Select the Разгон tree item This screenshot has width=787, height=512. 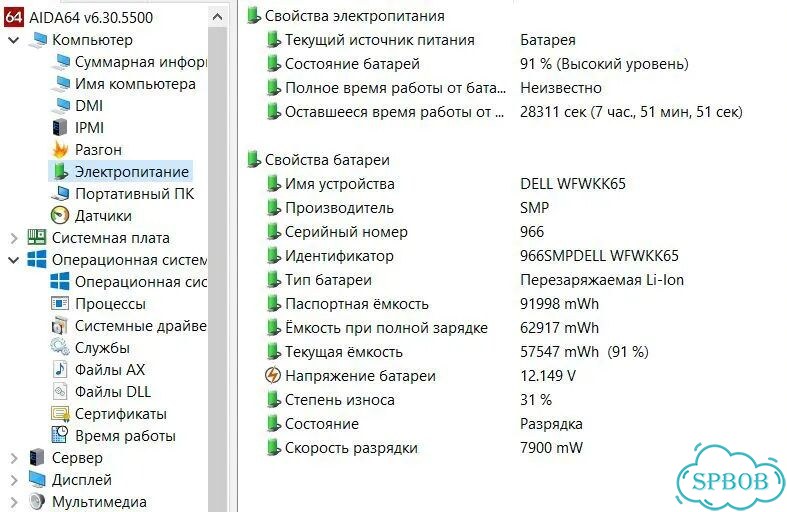point(98,150)
